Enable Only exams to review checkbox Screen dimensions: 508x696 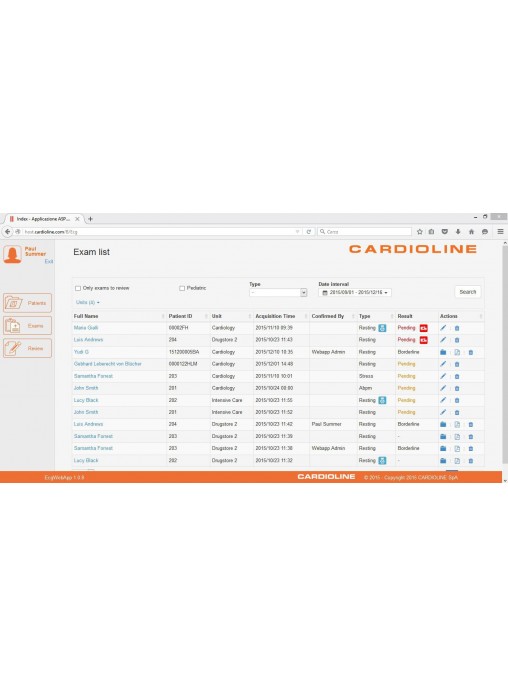[x=78, y=288]
